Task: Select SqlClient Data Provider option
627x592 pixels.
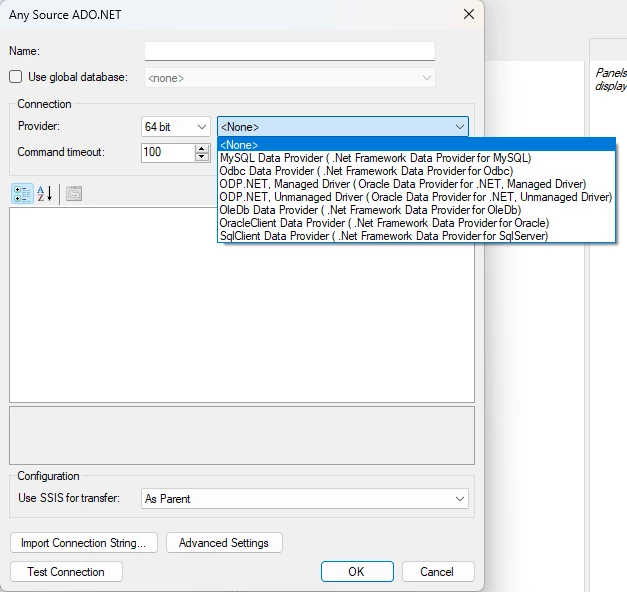Action: [416, 236]
